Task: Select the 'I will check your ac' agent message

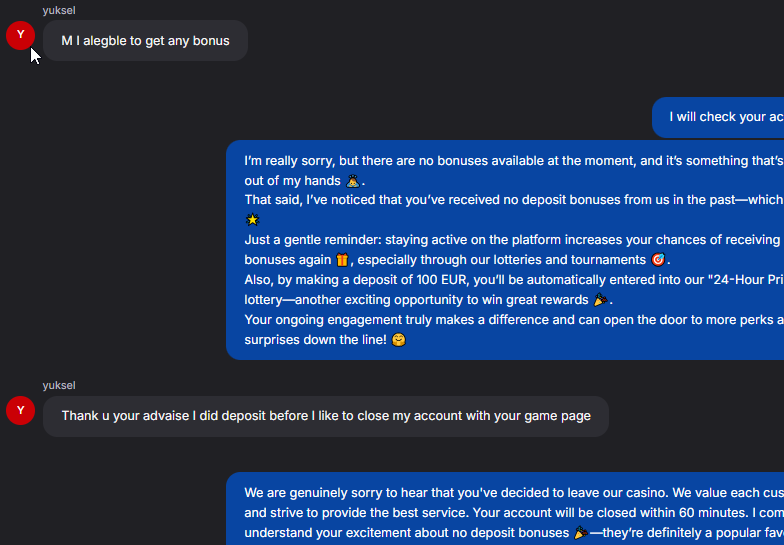Action: click(718, 117)
